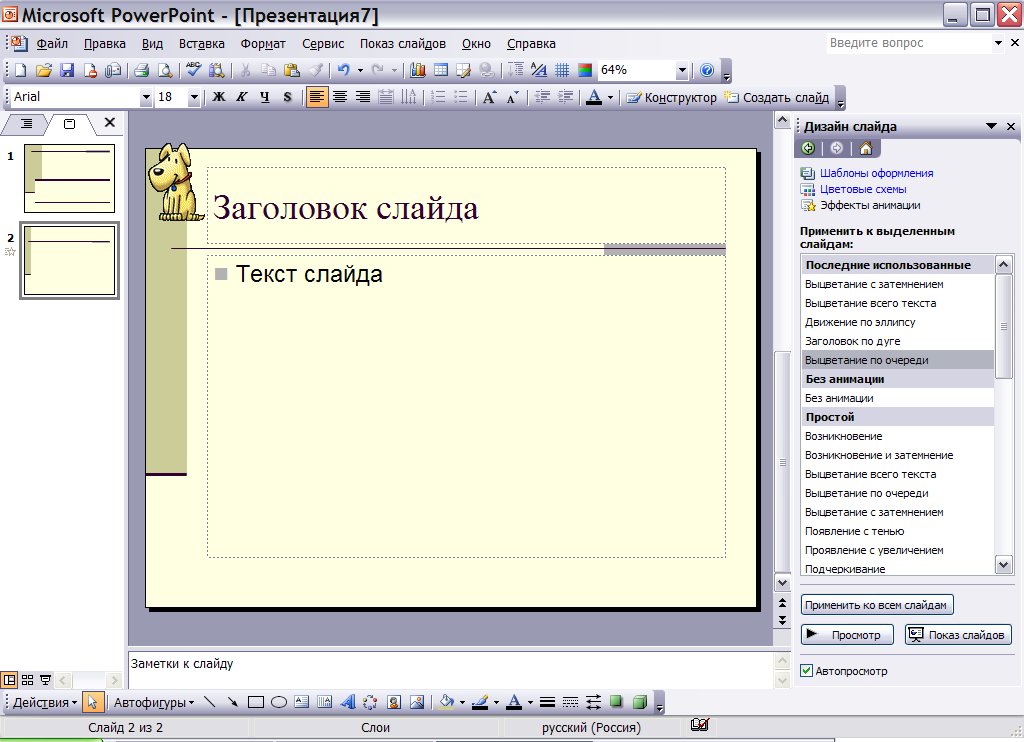1024x742 pixels.
Task: Increase font size with the large A icon
Action: (489, 97)
